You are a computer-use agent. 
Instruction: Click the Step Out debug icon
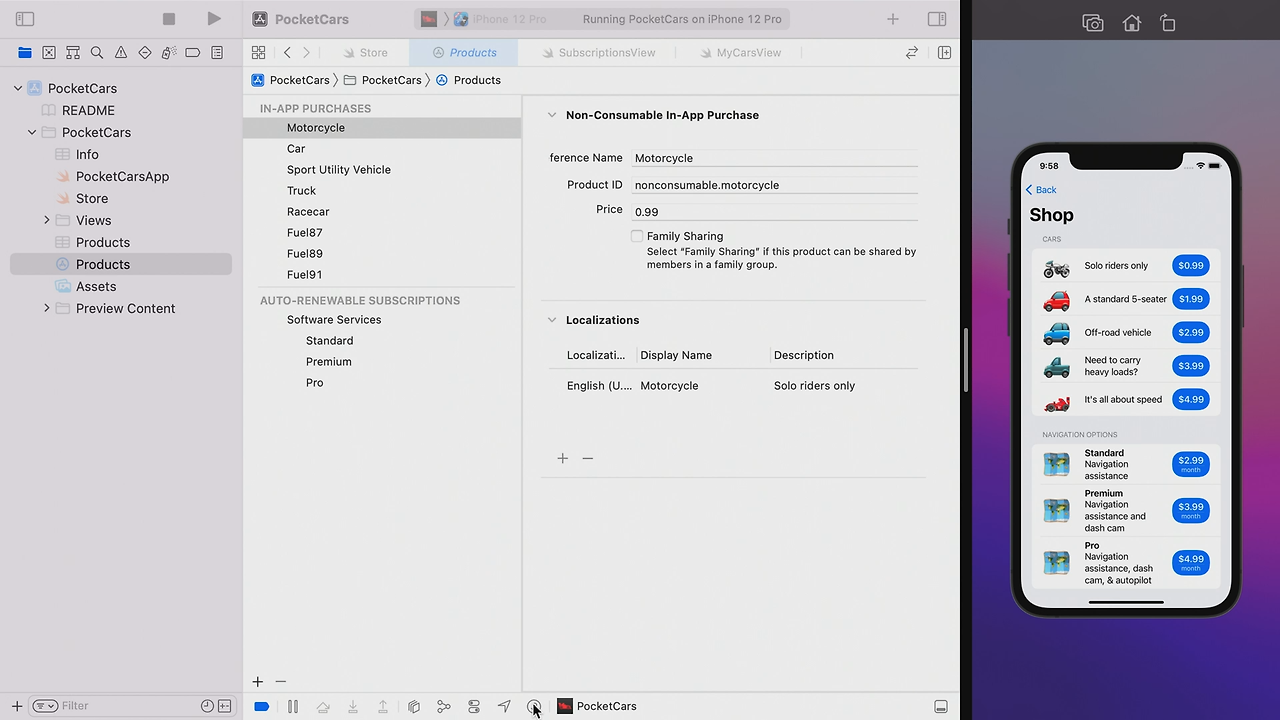pyautogui.click(x=383, y=706)
